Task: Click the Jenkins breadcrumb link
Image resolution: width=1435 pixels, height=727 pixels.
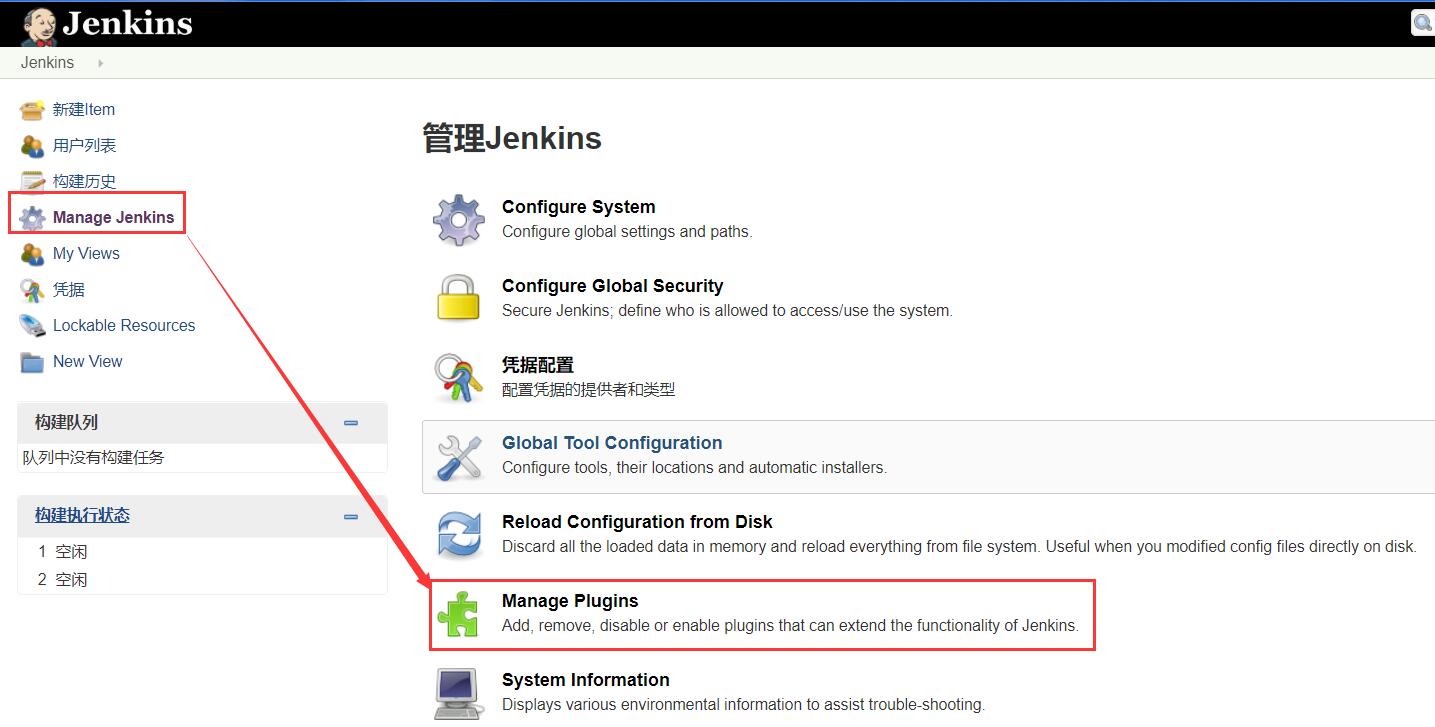Action: [x=47, y=62]
